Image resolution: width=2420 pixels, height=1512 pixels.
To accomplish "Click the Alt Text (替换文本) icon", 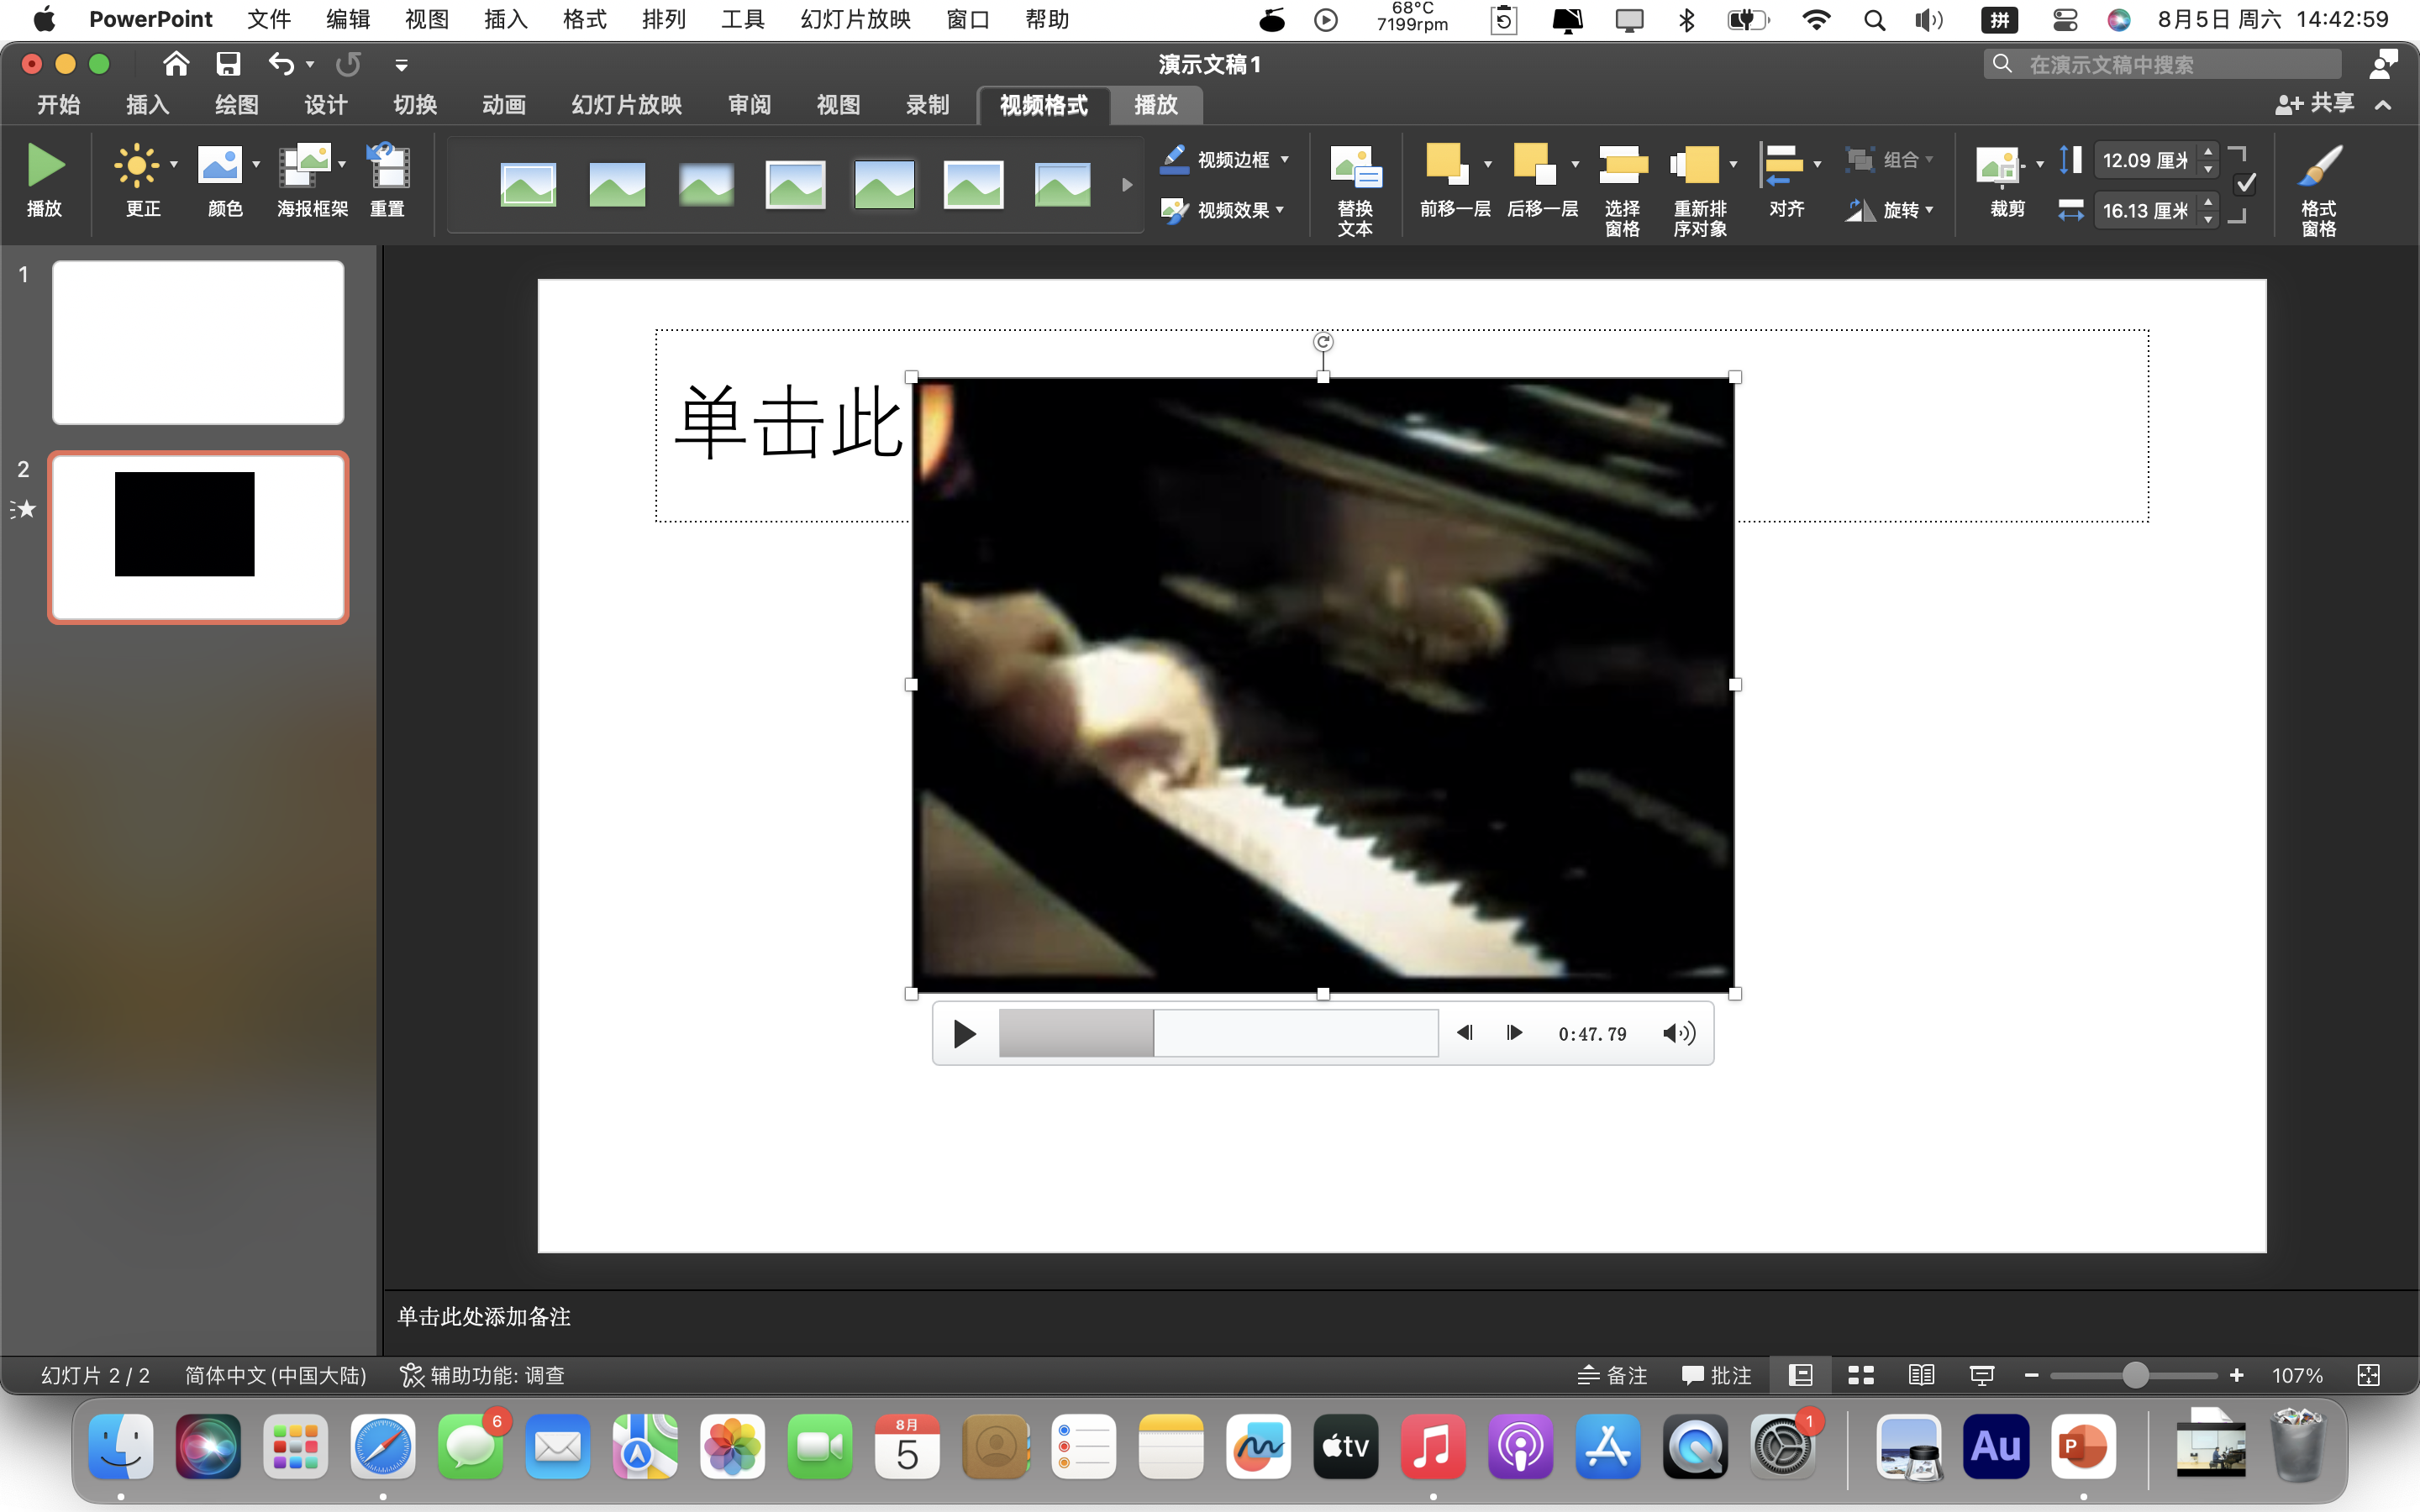I will (x=1355, y=166).
